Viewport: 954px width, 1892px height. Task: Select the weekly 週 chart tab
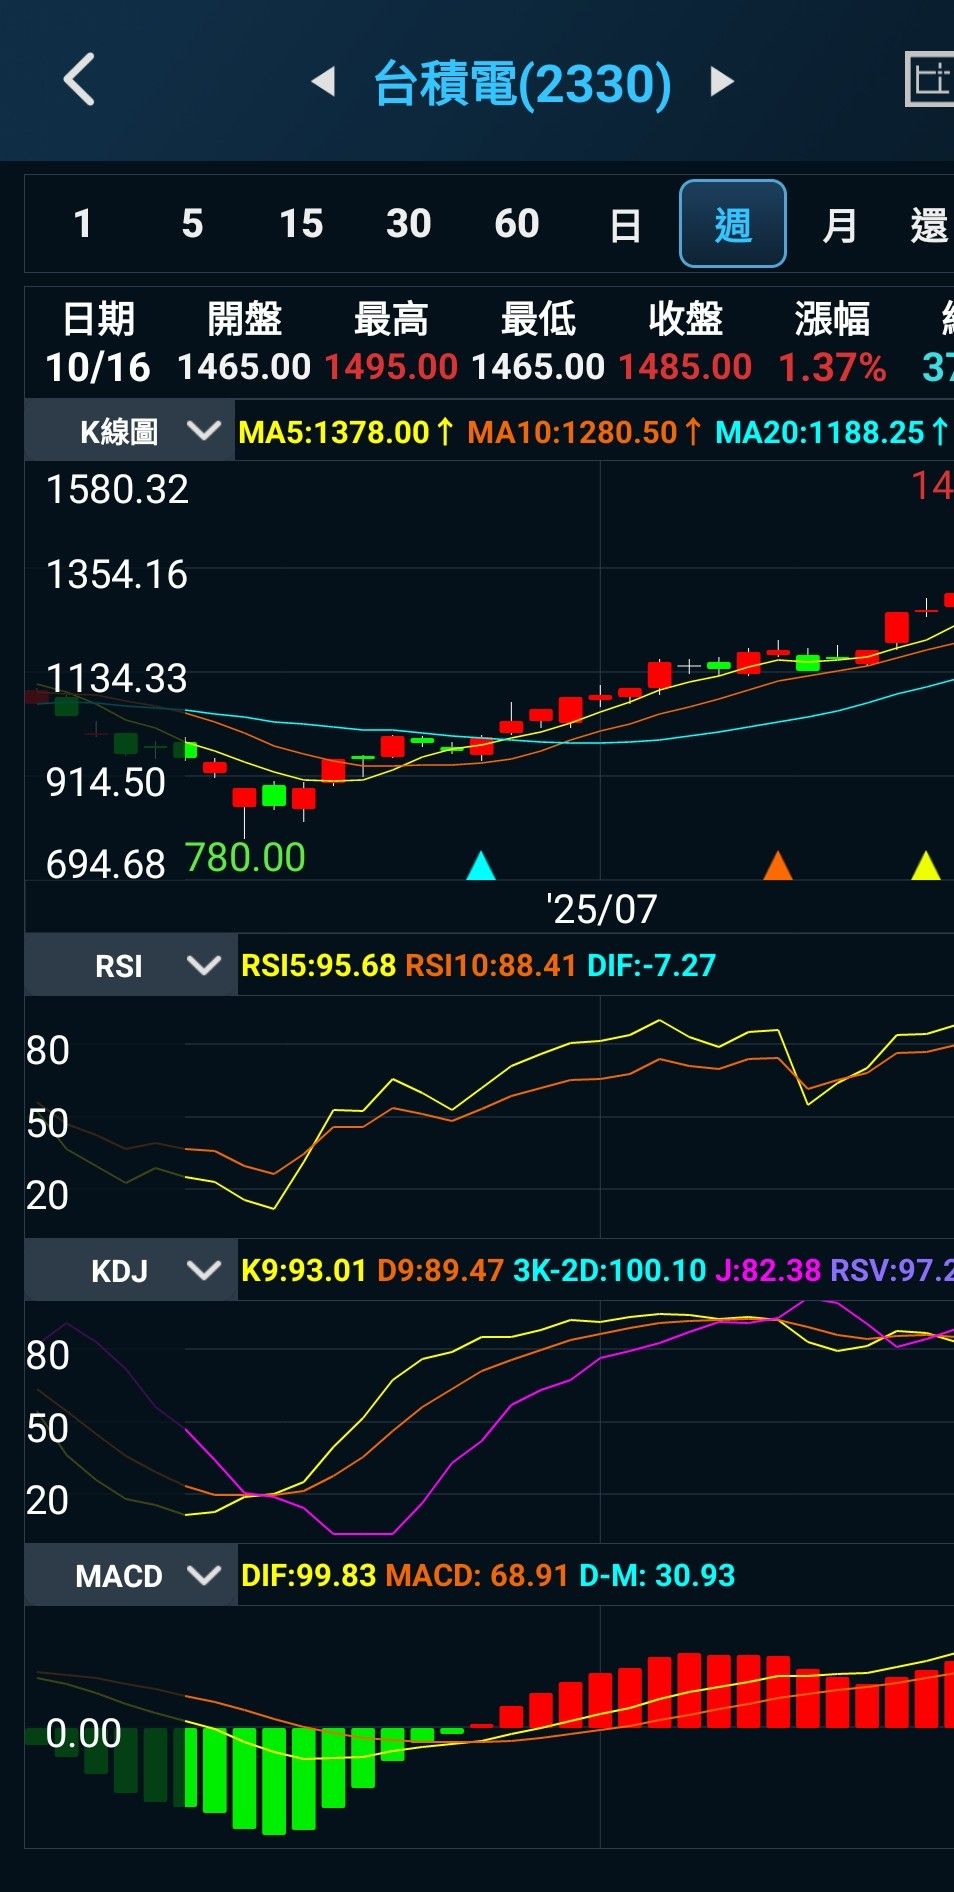pyautogui.click(x=733, y=224)
